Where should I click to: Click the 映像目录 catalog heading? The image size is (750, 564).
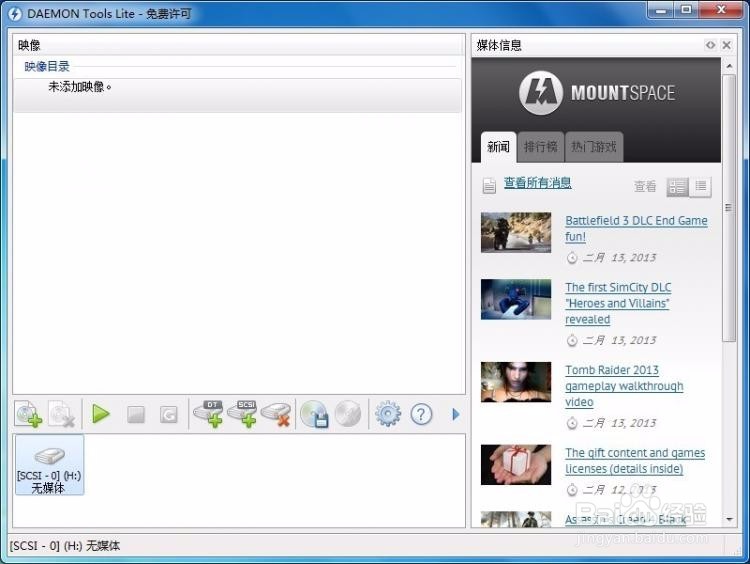[47, 66]
